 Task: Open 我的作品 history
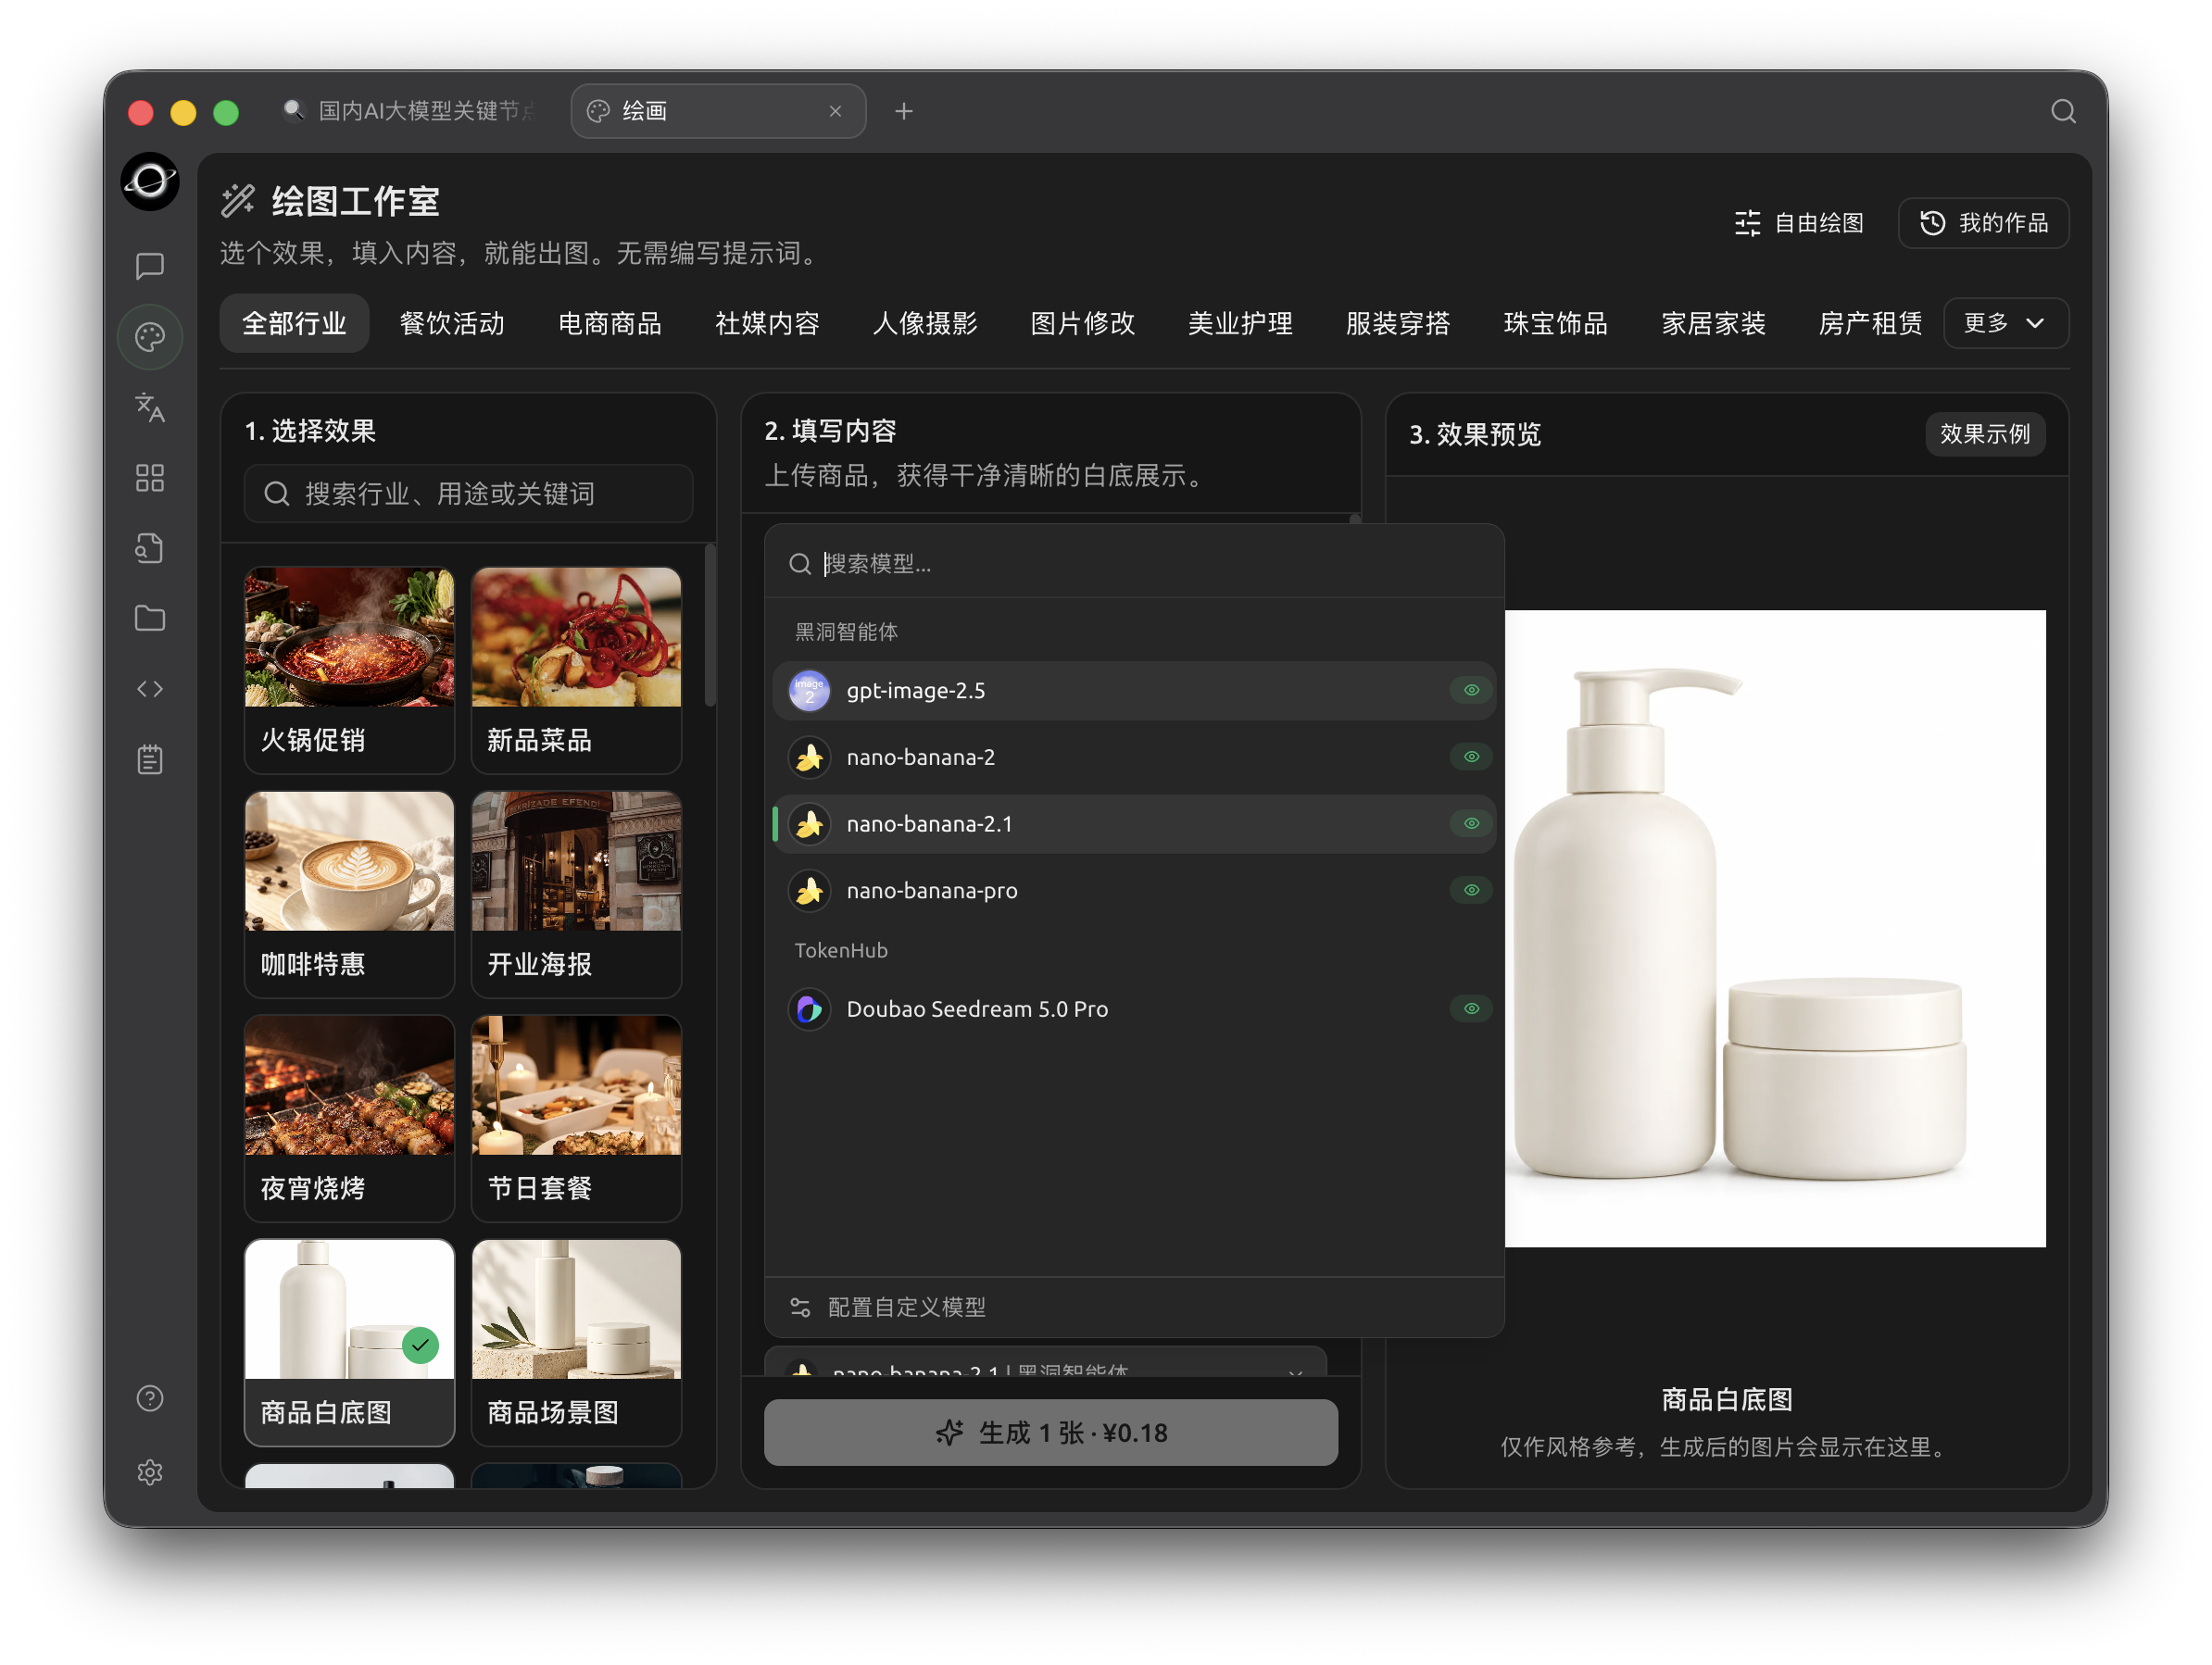tap(1983, 223)
